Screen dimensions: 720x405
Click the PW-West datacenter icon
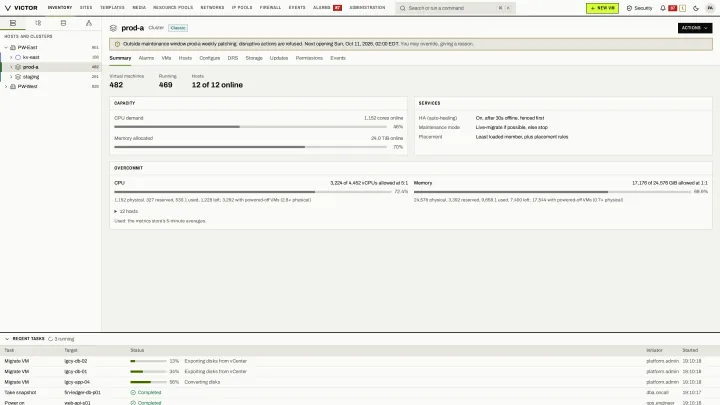point(13,86)
